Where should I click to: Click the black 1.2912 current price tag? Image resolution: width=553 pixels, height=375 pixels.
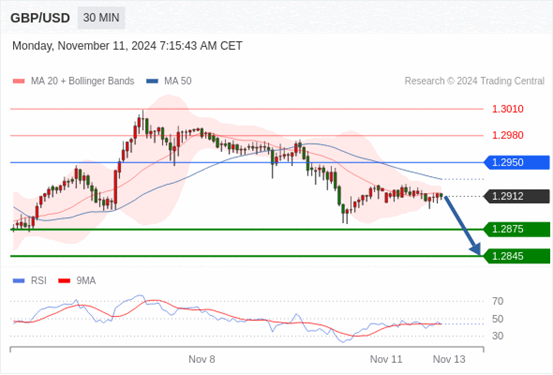point(517,196)
